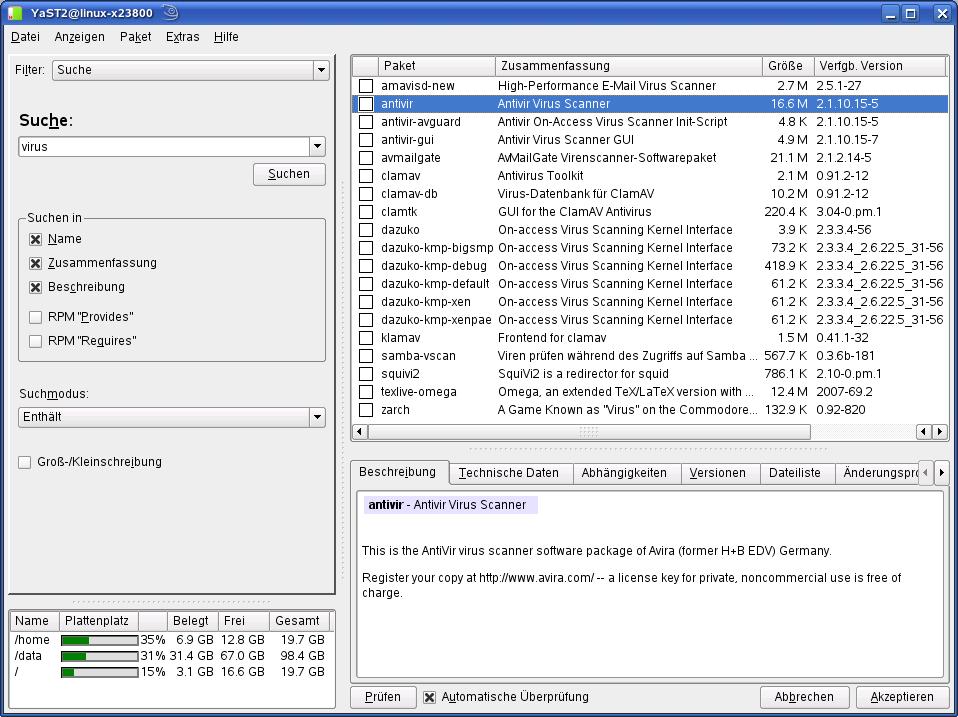The width and height of the screenshot is (958, 717).
Task: Click the Belegt column header
Action: pyautogui.click(x=192, y=621)
